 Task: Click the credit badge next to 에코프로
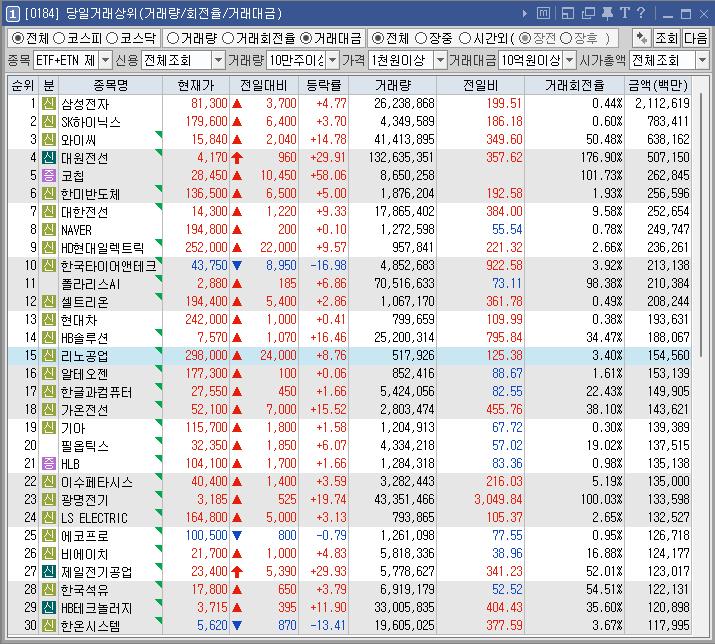(x=49, y=535)
